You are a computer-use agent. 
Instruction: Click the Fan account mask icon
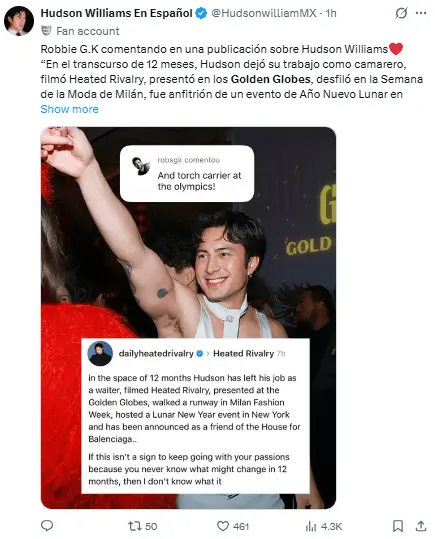46,31
